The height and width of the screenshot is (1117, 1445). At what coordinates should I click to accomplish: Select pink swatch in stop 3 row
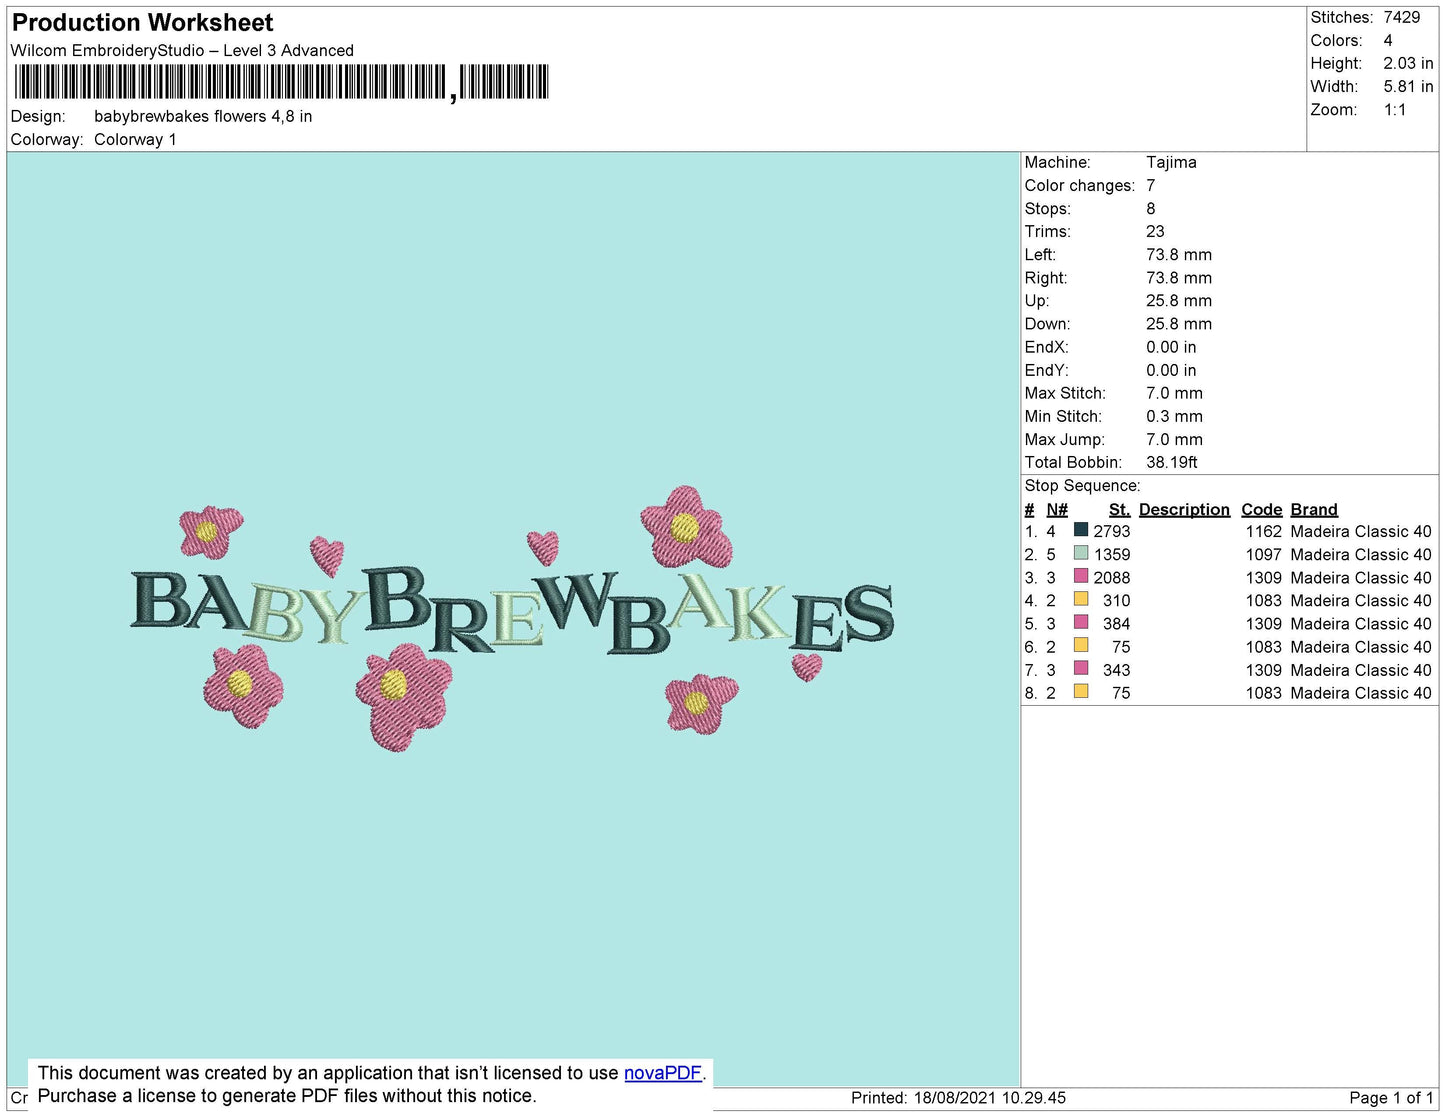[1081, 576]
